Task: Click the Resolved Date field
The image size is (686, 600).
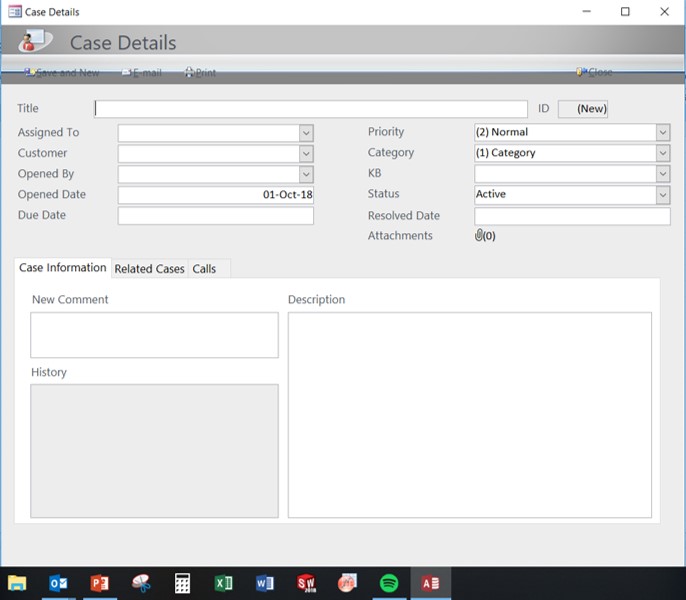Action: [x=572, y=216]
